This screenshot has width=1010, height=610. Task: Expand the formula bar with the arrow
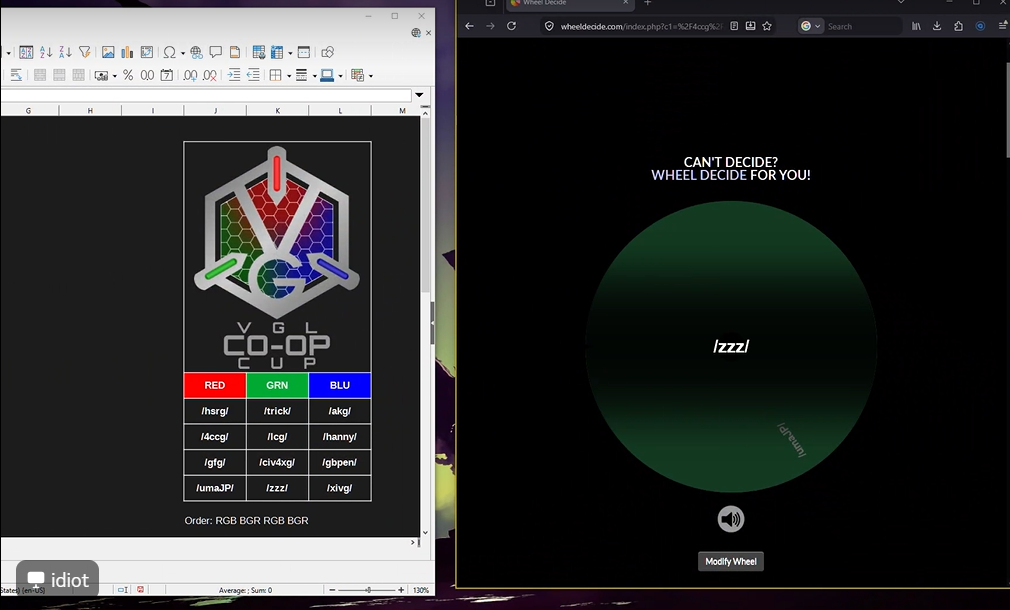tap(419, 95)
